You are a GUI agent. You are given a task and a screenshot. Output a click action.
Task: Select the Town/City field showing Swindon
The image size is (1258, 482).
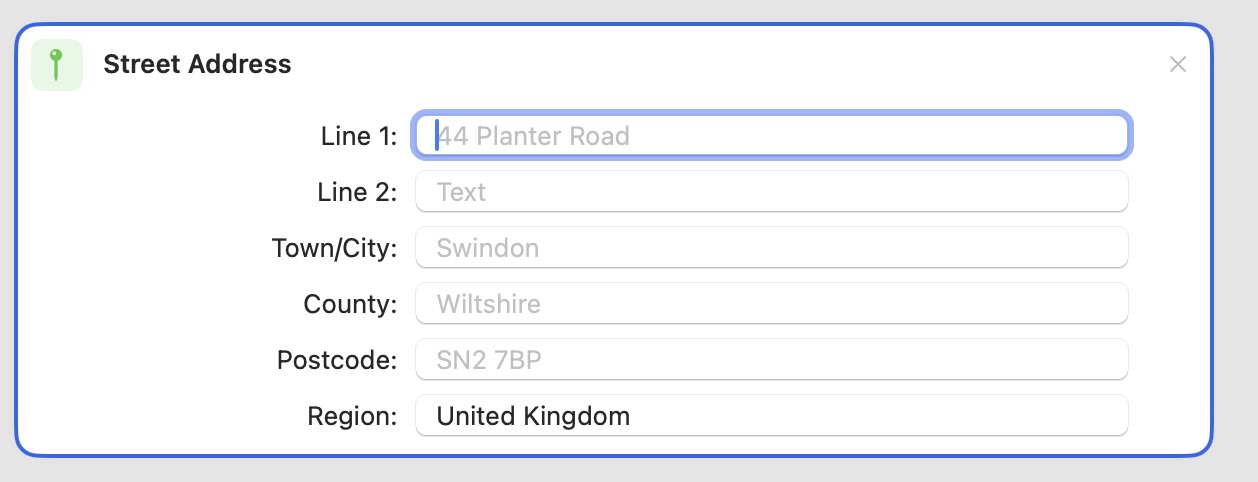tap(772, 247)
